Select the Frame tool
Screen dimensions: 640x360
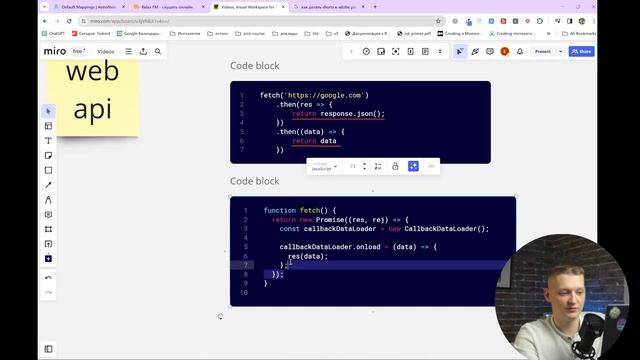[49, 229]
